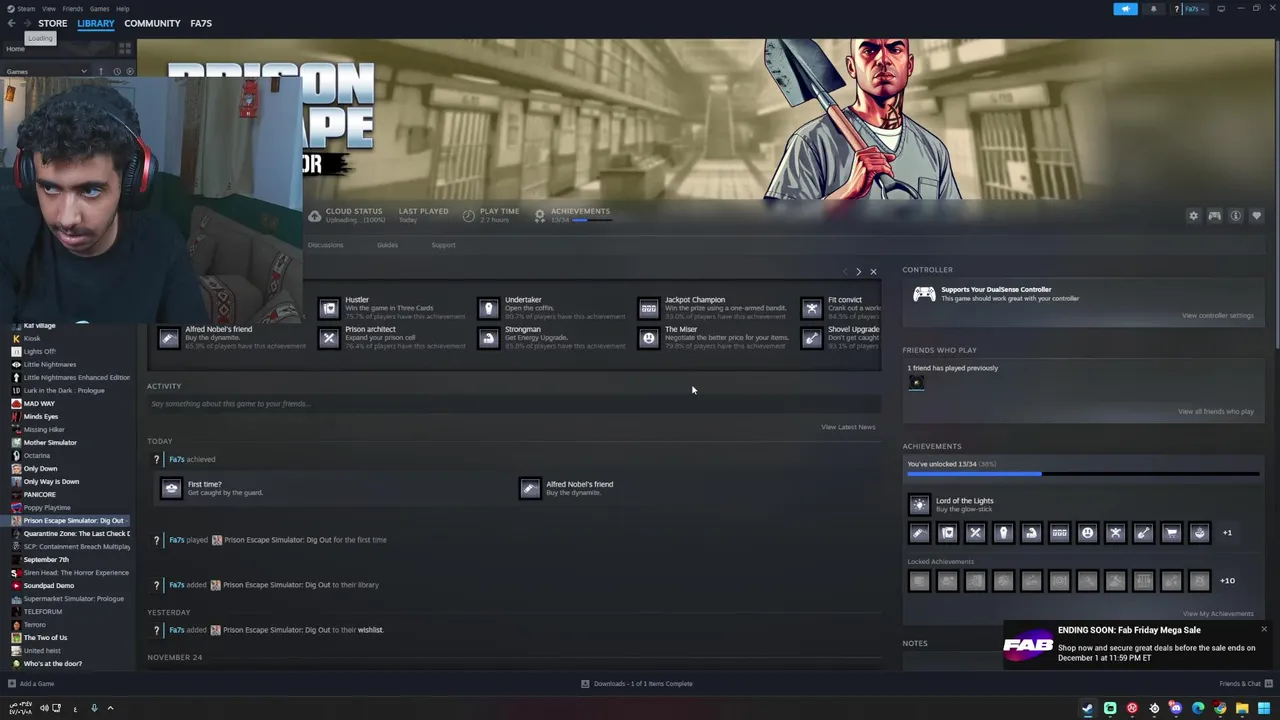
Task: Click the back navigation arrow
Action: pos(10,23)
